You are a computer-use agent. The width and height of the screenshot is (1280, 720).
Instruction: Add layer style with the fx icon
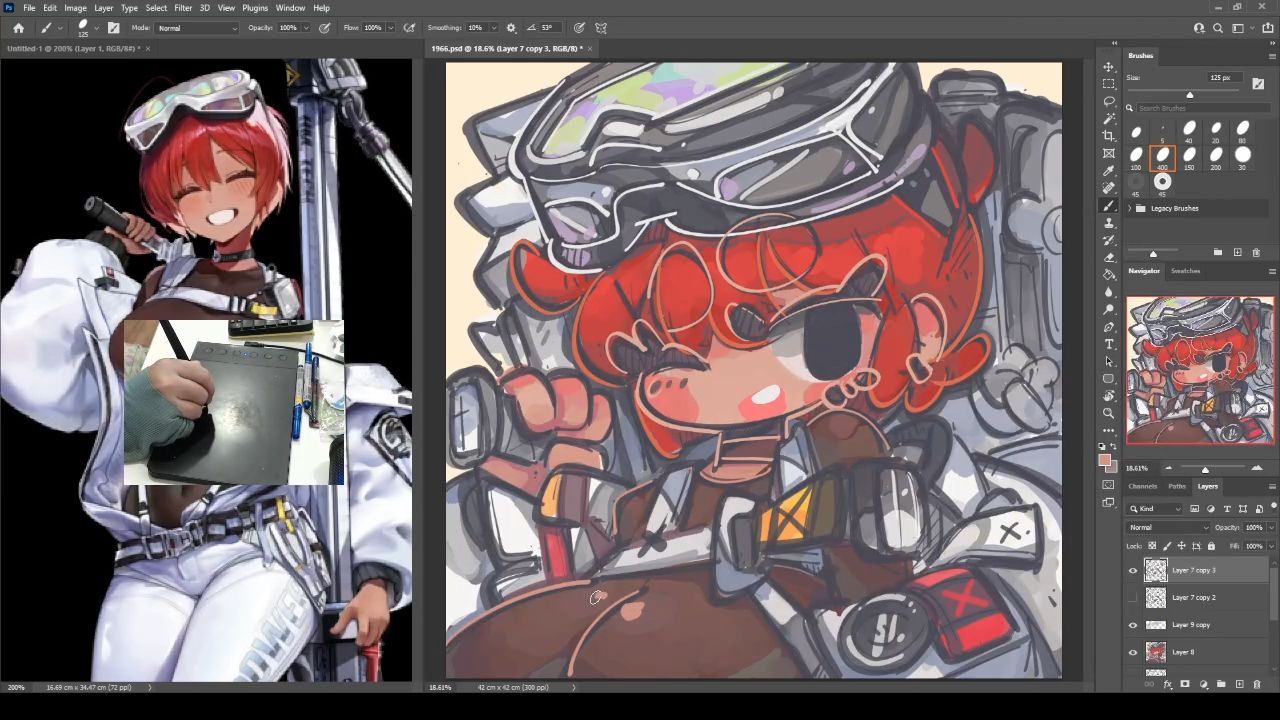pos(1167,685)
